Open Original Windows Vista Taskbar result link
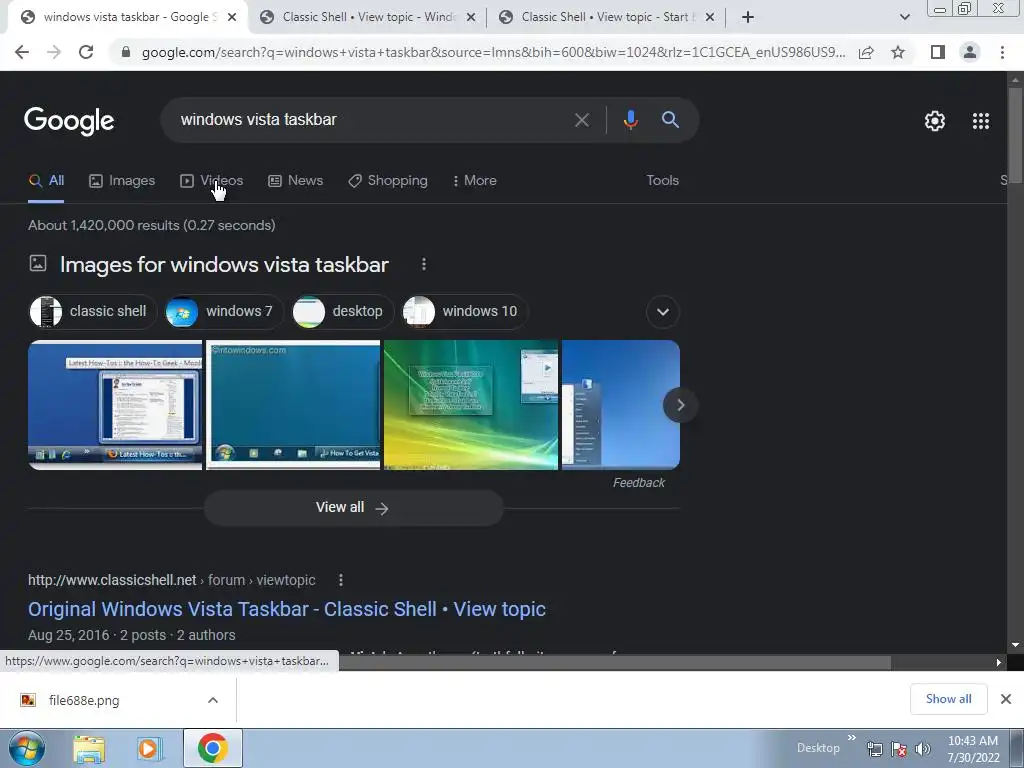 tap(287, 609)
